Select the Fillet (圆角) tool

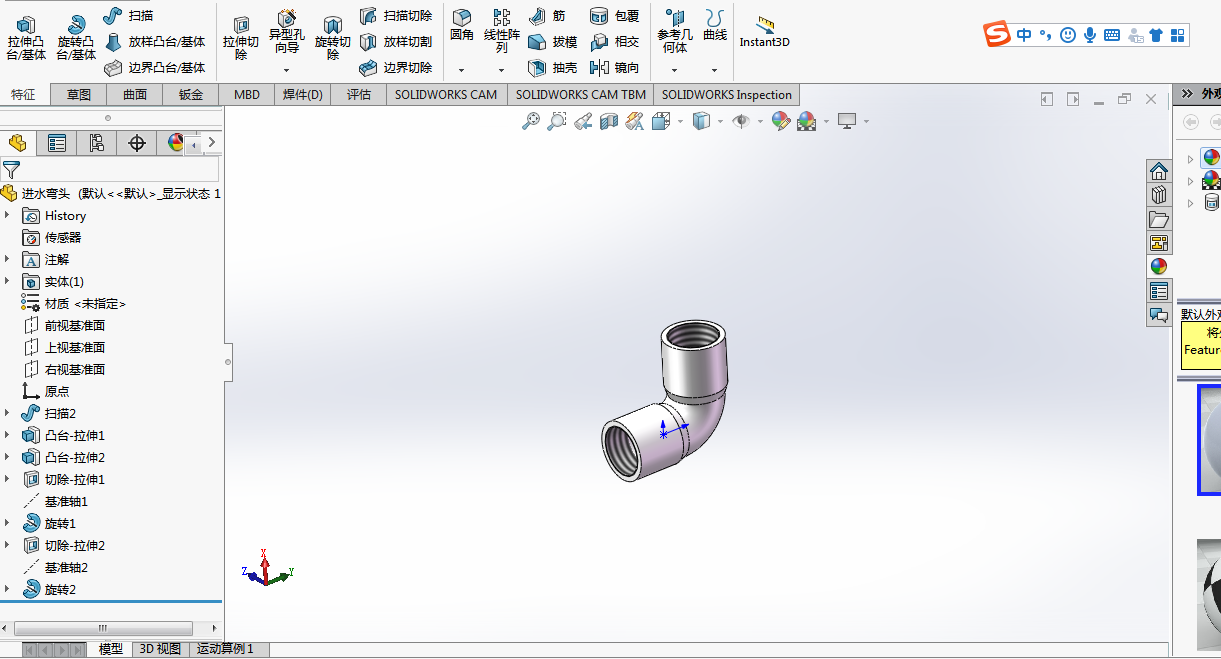point(461,26)
